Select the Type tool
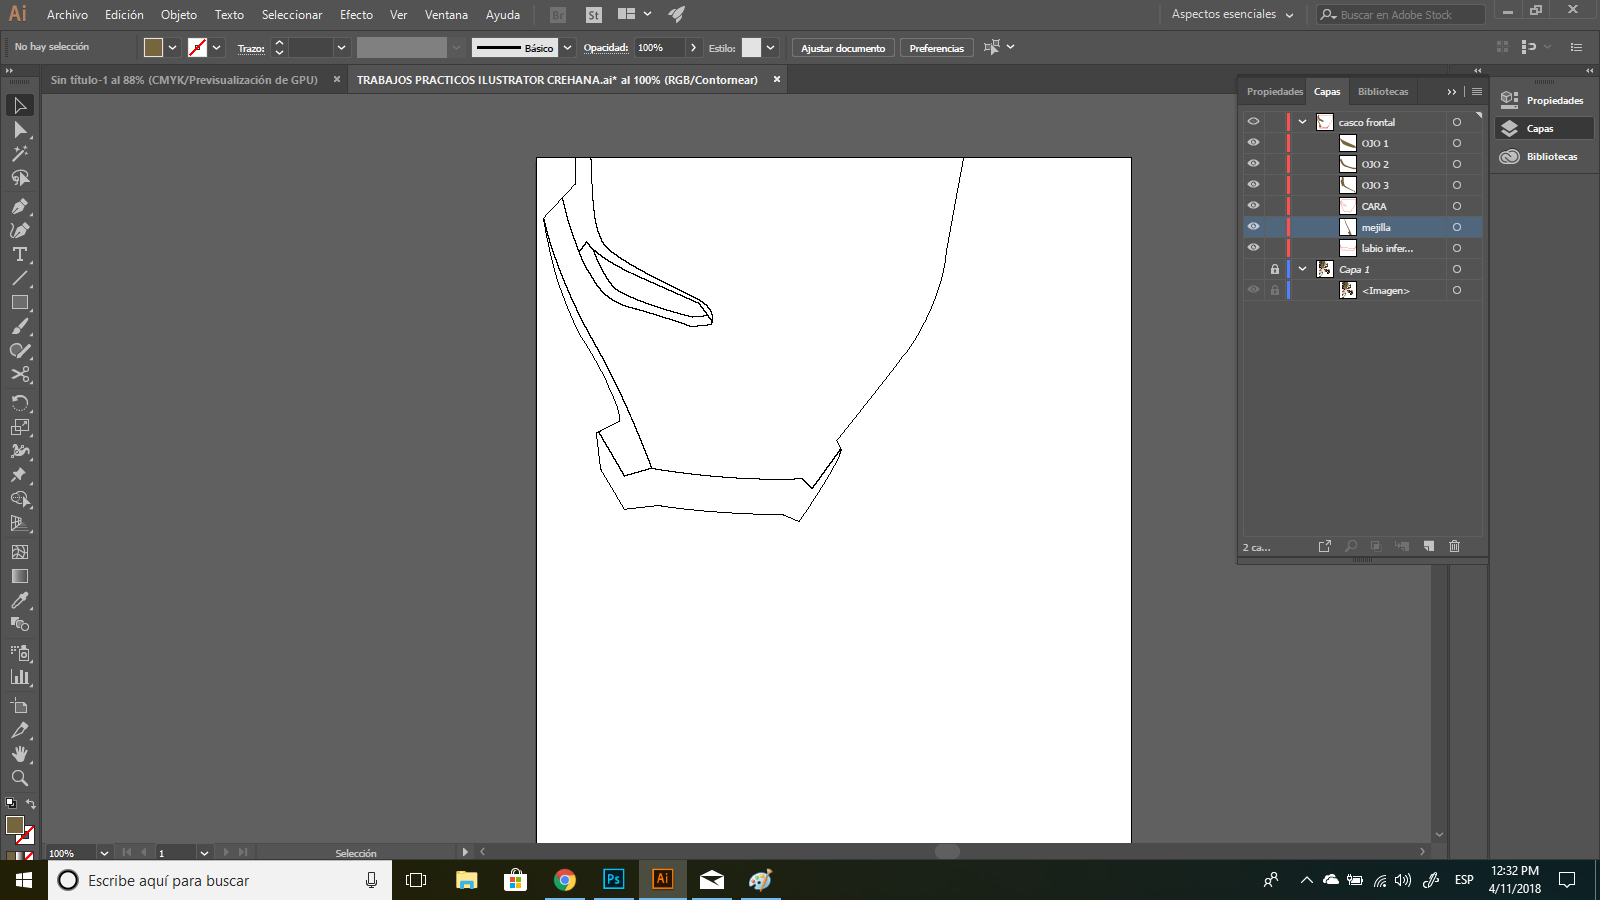 click(x=19, y=254)
